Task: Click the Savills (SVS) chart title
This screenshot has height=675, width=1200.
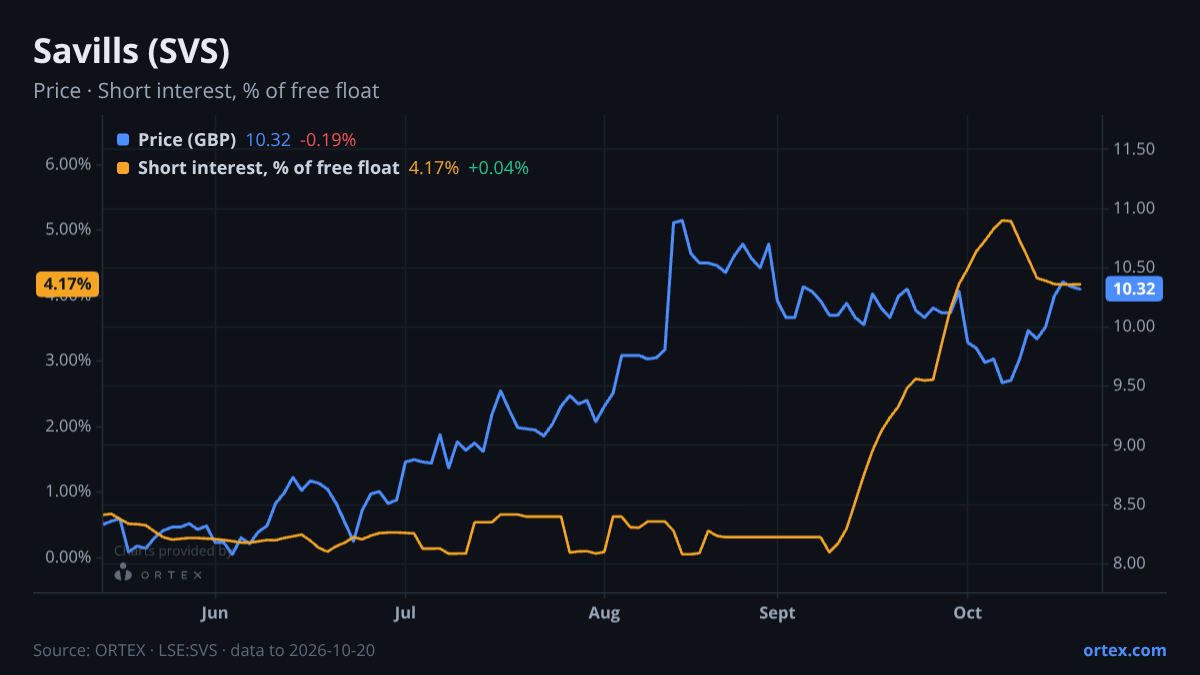Action: 132,51
